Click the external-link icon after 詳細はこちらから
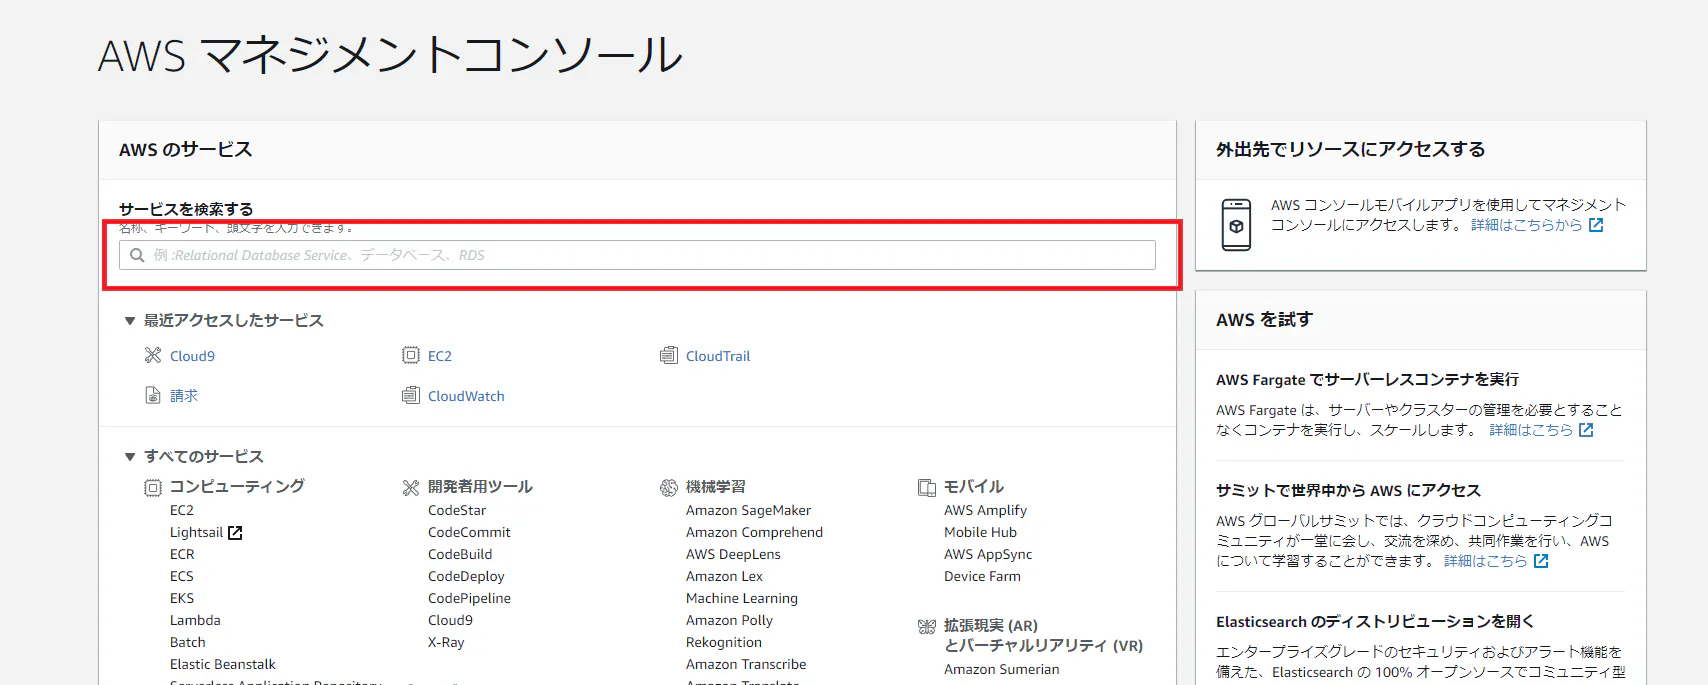1708x685 pixels. [x=1596, y=225]
